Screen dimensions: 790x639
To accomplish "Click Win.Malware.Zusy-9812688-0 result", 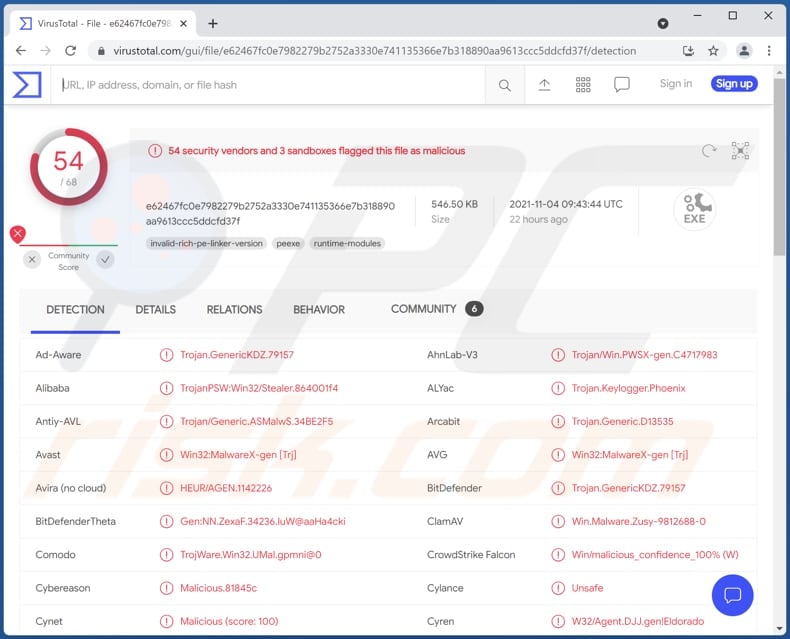I will pyautogui.click(x=638, y=521).
